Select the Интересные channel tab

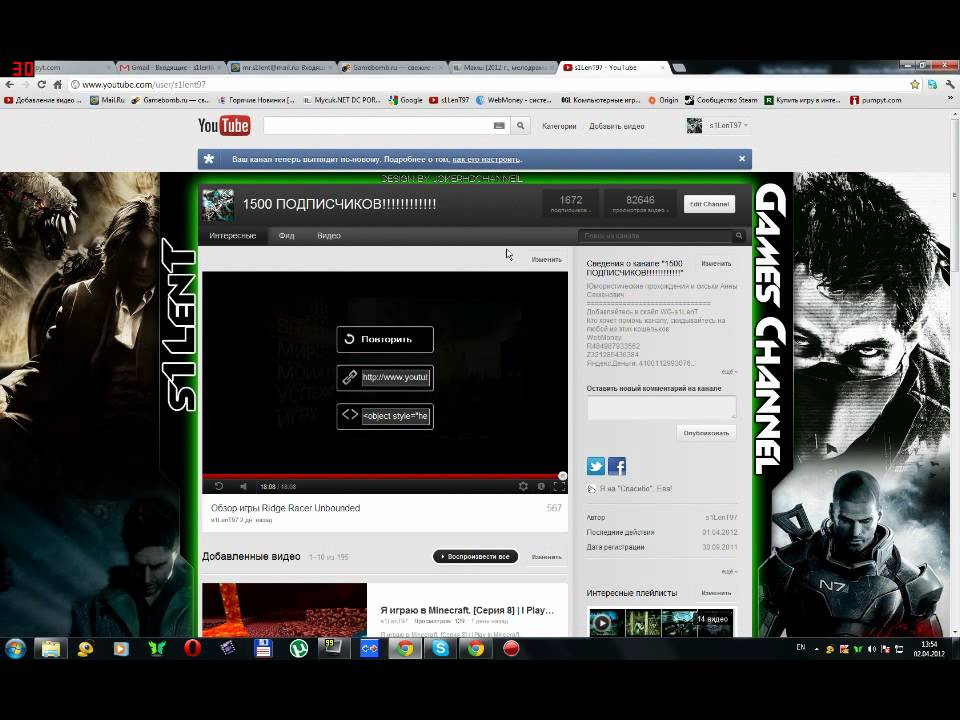(x=233, y=236)
